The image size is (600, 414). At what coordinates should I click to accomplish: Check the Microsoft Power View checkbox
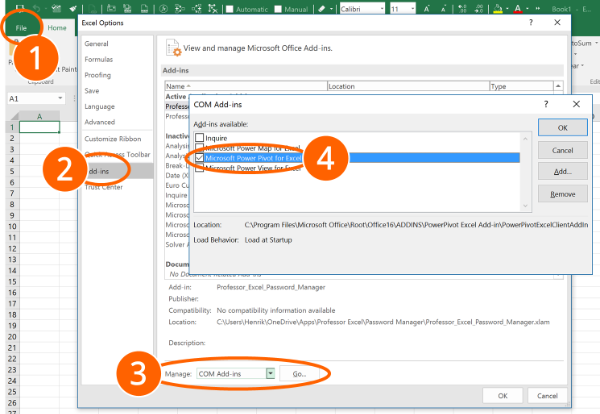pyautogui.click(x=199, y=168)
